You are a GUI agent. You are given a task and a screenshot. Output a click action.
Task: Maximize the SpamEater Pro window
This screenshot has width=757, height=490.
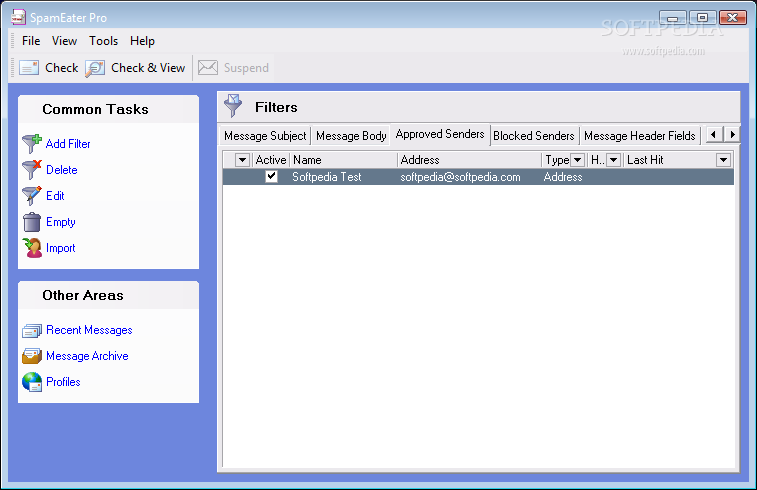tap(702, 18)
